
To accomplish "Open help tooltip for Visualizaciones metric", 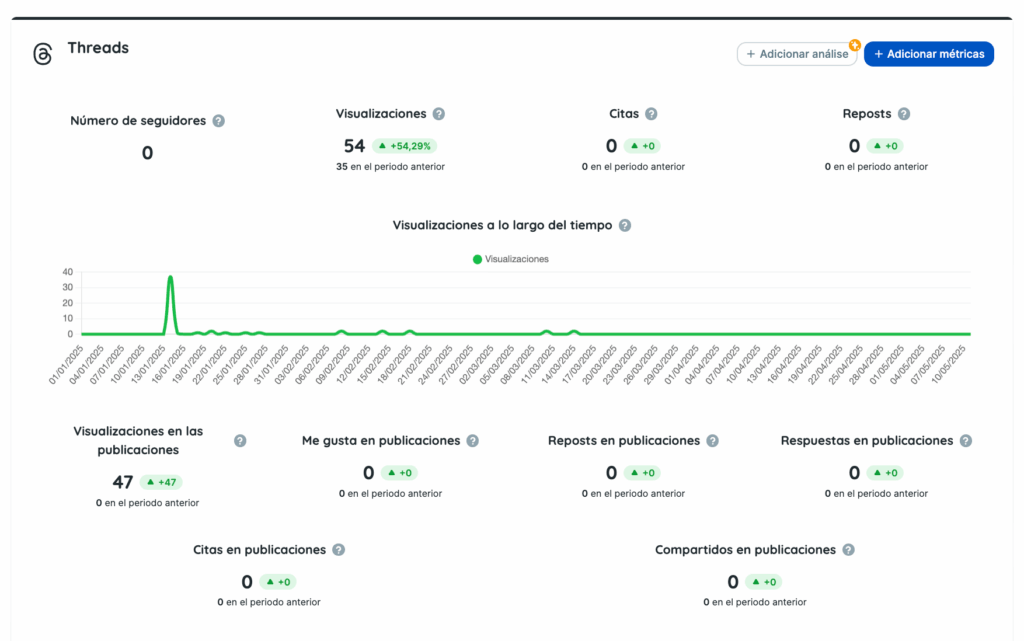I will 439,114.
